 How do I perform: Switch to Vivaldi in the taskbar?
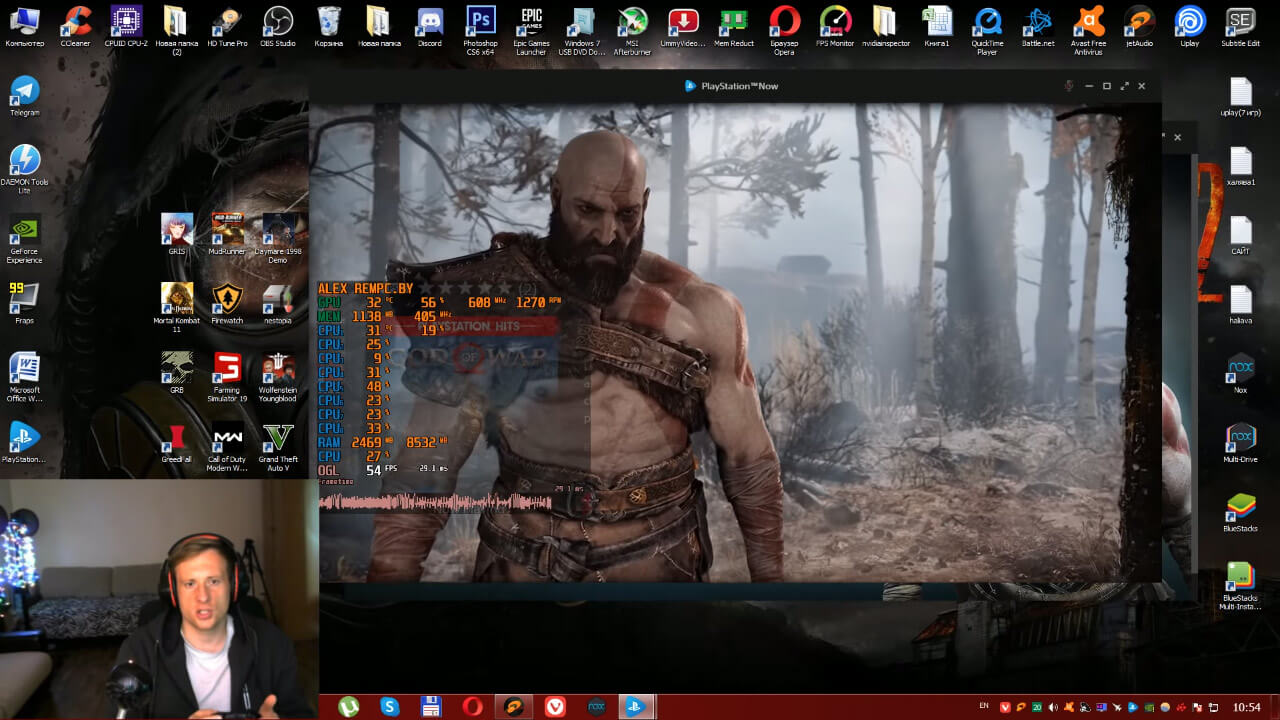555,707
